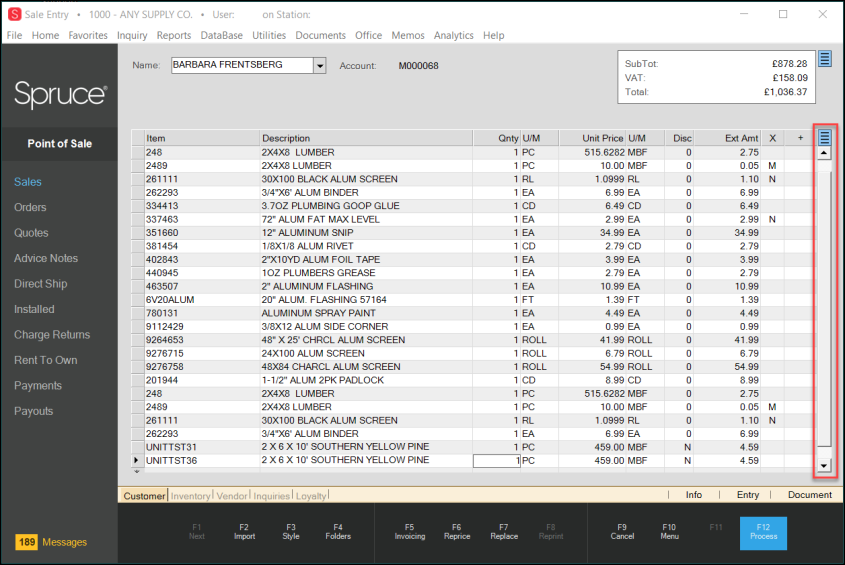The width and height of the screenshot is (845, 565).
Task: Select item cell 6V20ALUM
Action: pos(202,300)
